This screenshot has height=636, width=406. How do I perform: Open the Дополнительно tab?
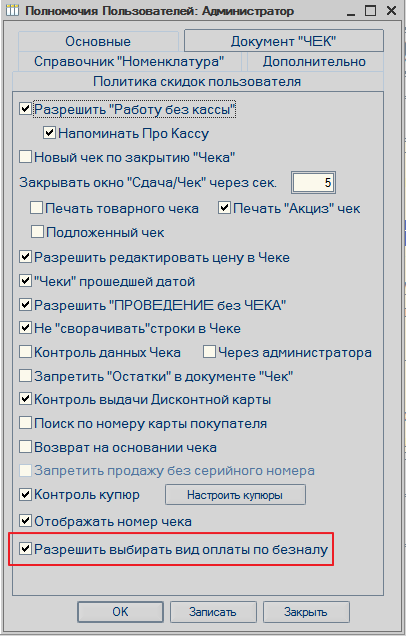pos(314,62)
